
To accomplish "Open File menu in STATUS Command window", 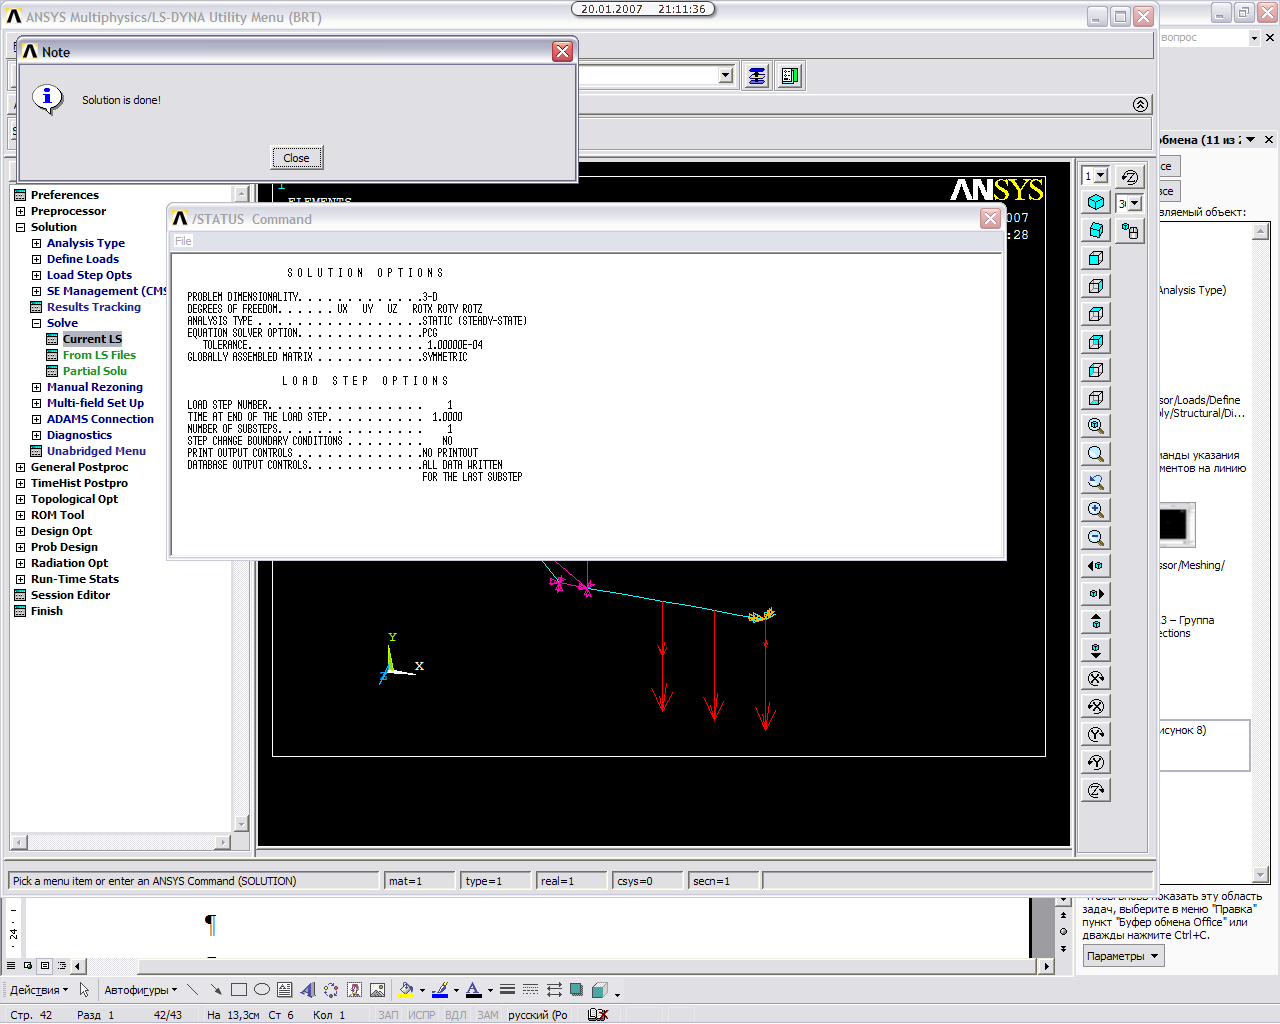I will click(x=183, y=241).
